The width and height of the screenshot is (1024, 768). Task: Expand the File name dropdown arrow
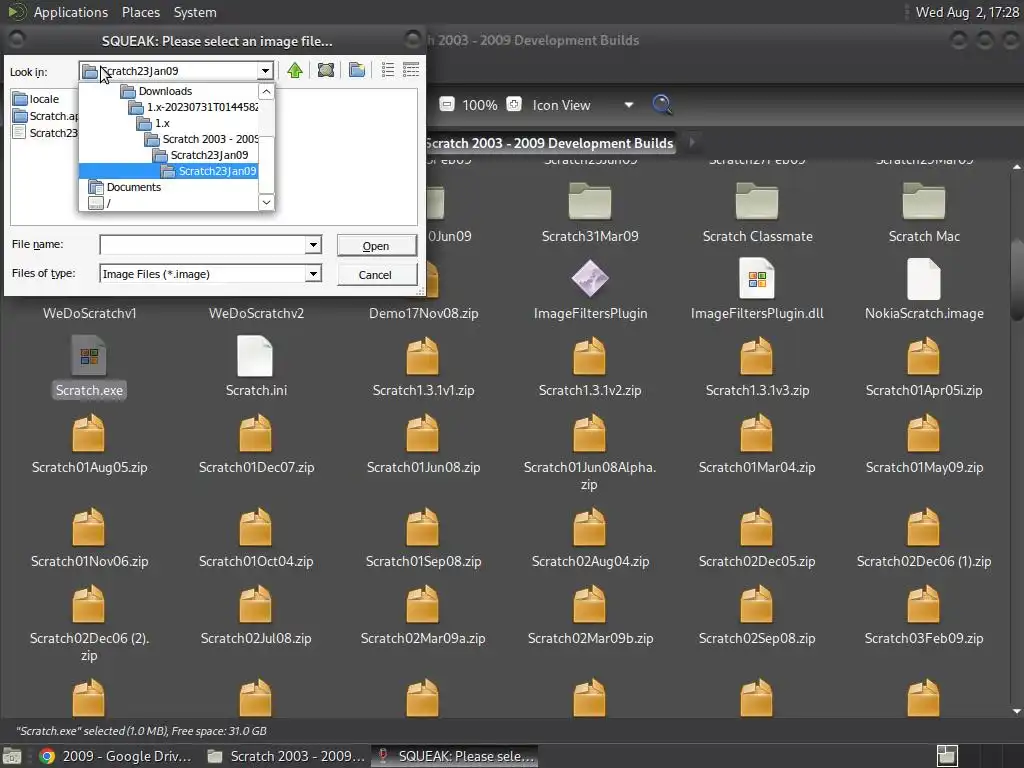coord(313,245)
